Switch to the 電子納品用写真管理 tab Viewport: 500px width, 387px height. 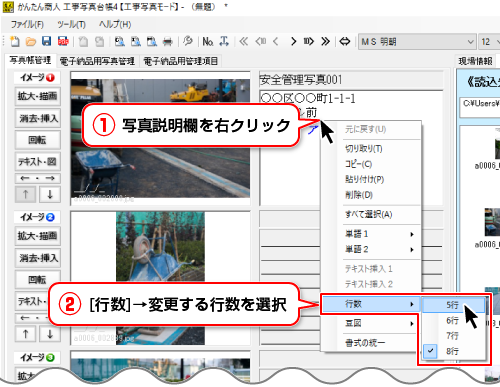click(97, 61)
